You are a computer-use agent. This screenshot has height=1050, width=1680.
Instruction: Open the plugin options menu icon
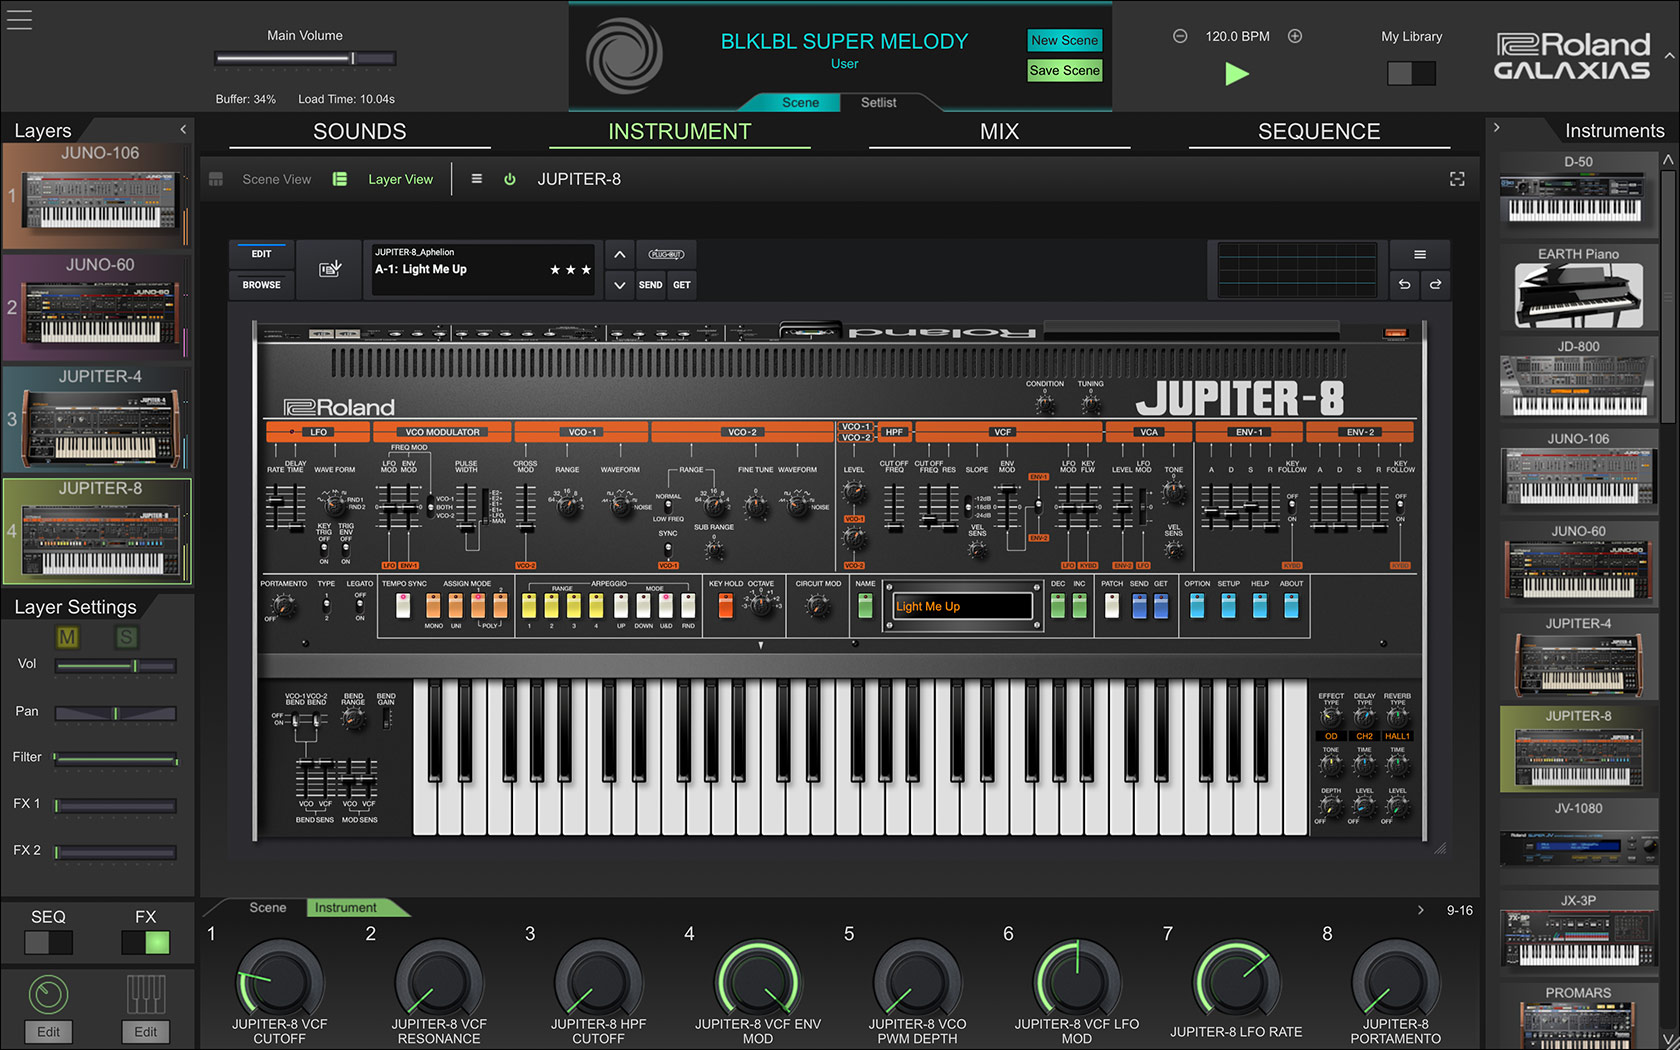click(1420, 254)
